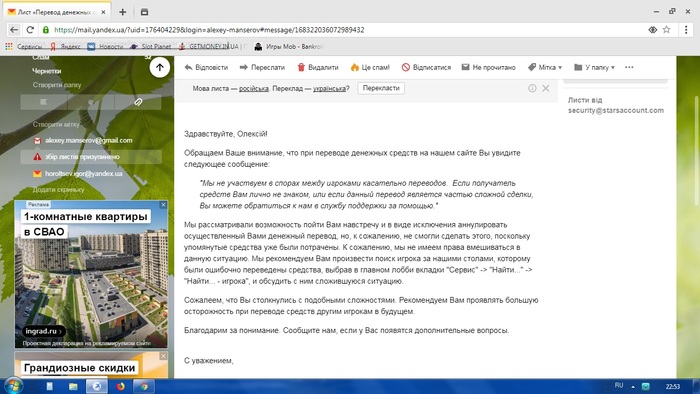The image size is (700, 394).
Task: Change the target language українська link
Action: point(329,89)
